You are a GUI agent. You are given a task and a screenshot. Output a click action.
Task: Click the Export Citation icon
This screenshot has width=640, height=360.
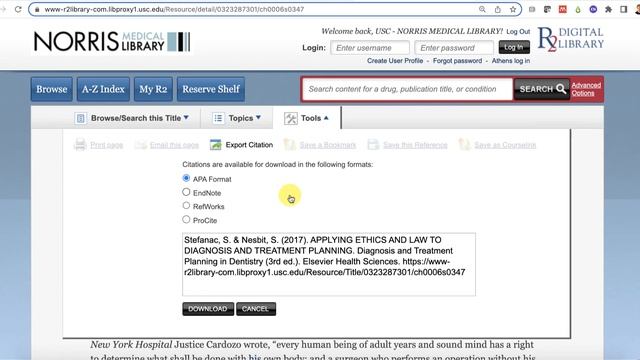[216, 144]
